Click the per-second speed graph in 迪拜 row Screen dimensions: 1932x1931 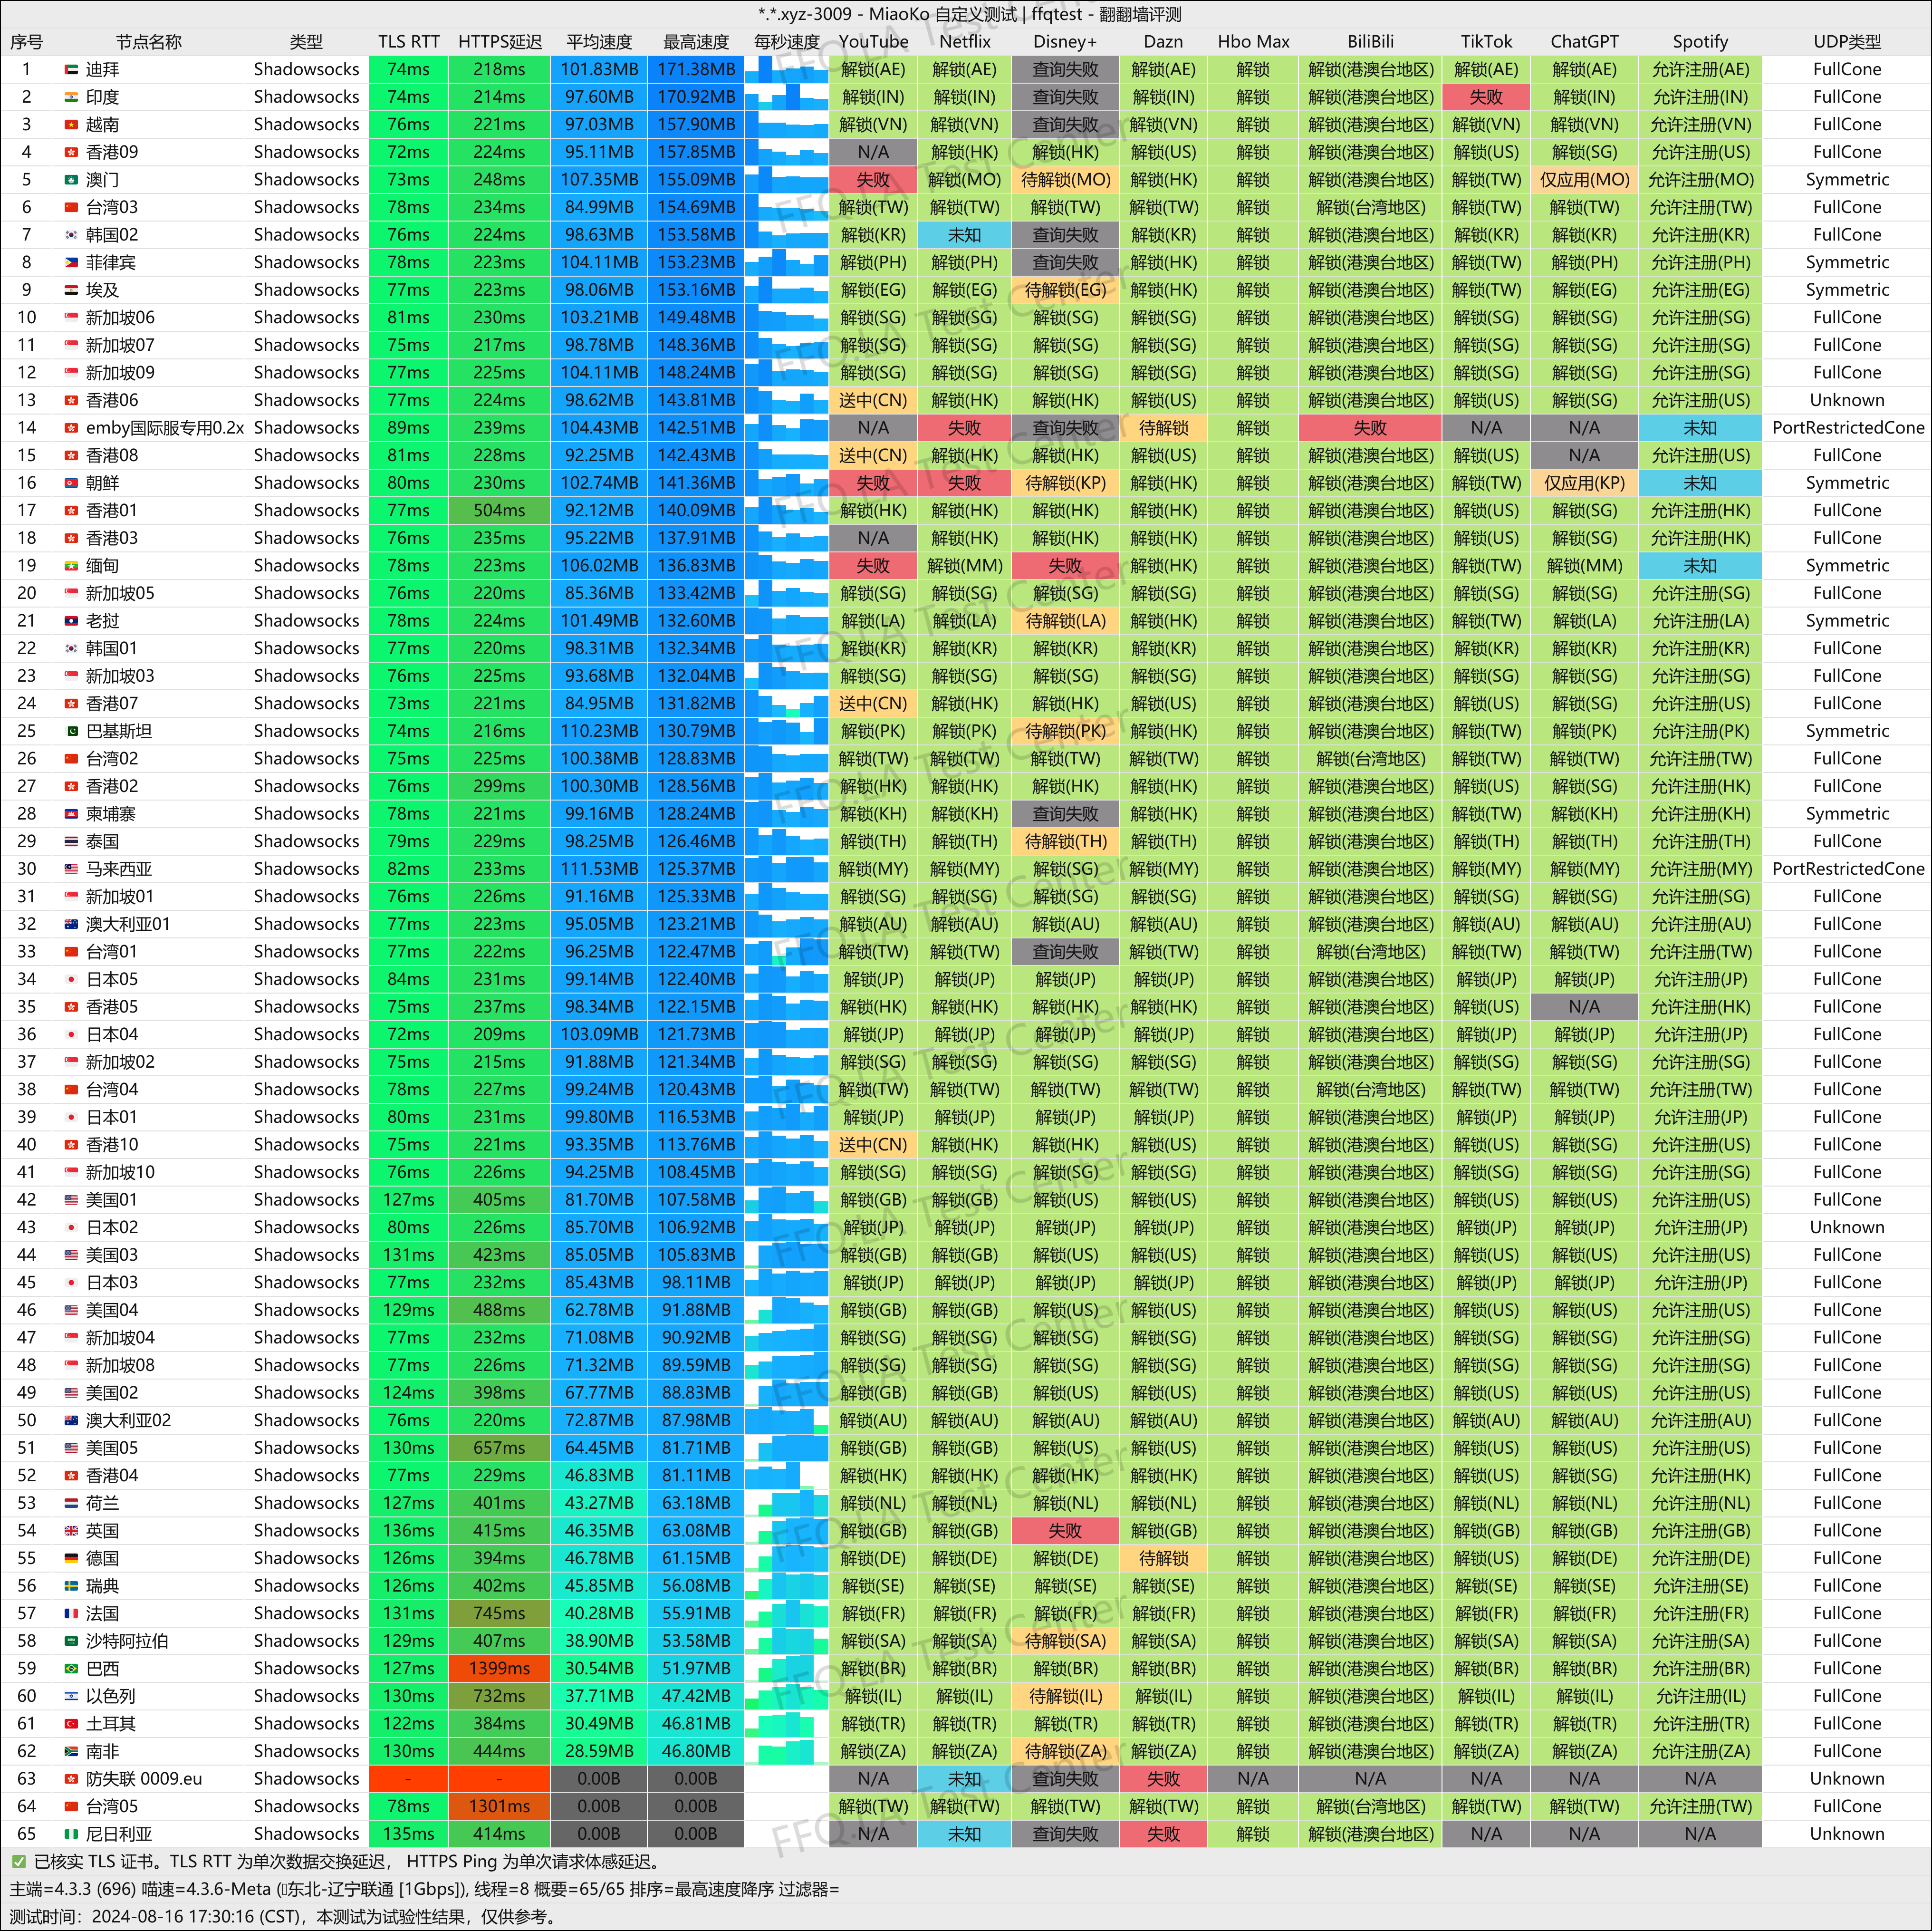pos(787,69)
